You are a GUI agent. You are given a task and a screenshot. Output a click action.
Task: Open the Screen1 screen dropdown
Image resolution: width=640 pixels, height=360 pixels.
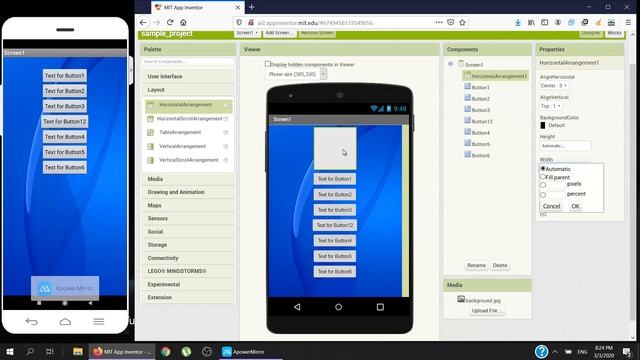[247, 33]
